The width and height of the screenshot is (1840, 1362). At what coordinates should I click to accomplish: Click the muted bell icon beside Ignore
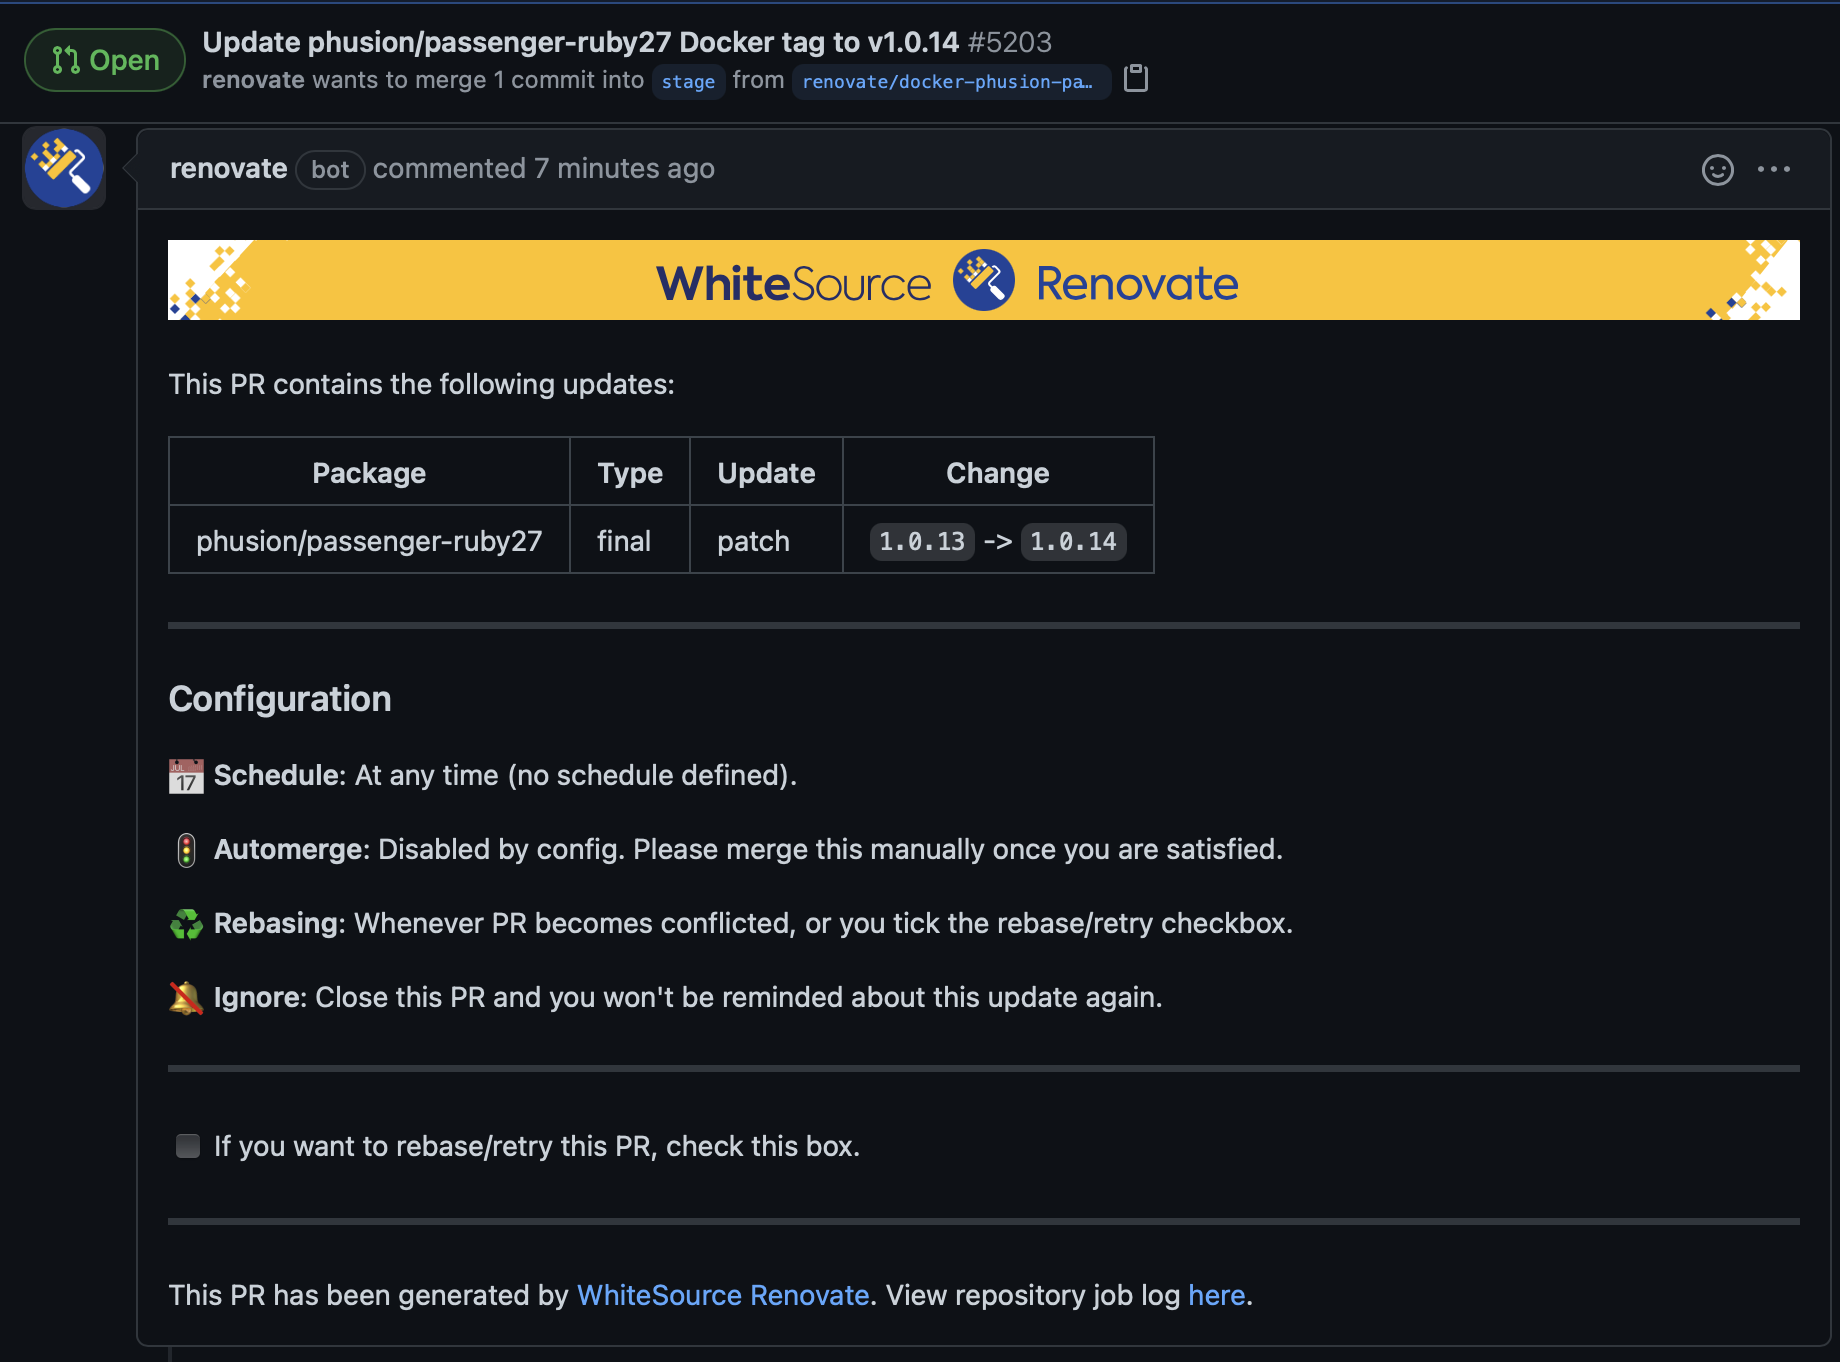tap(186, 997)
